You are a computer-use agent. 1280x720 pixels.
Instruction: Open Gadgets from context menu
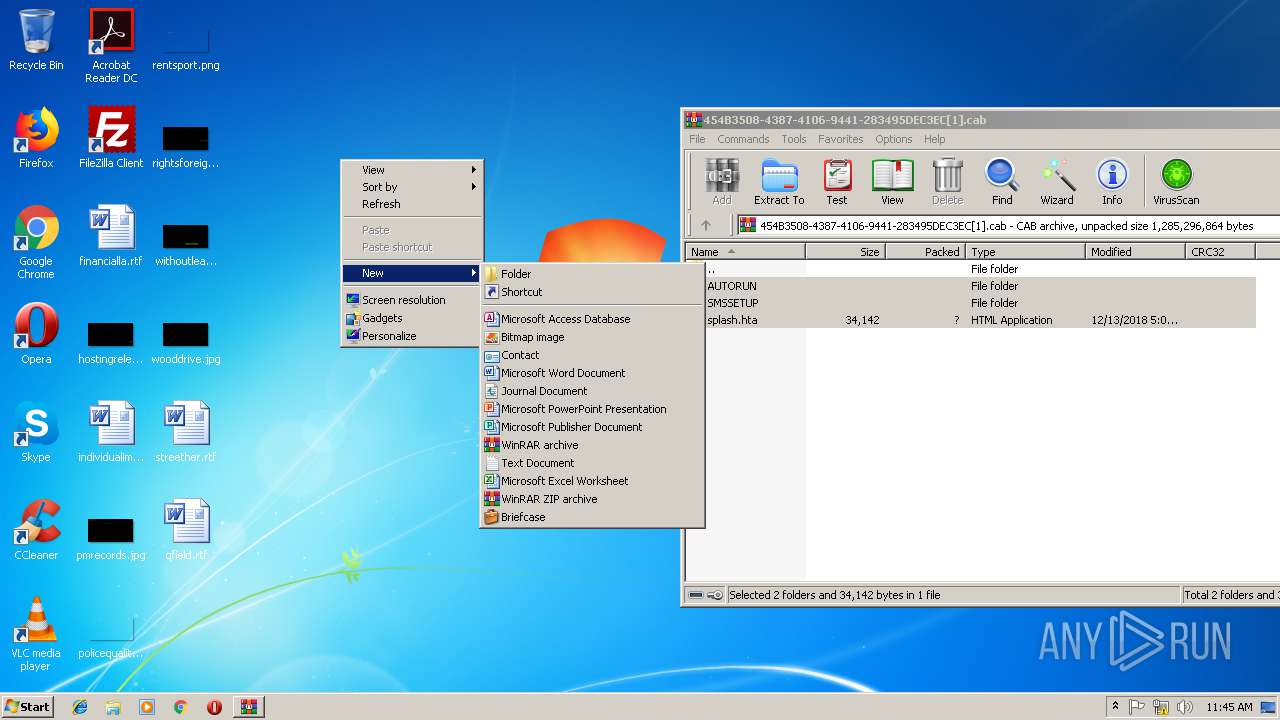click(412, 318)
